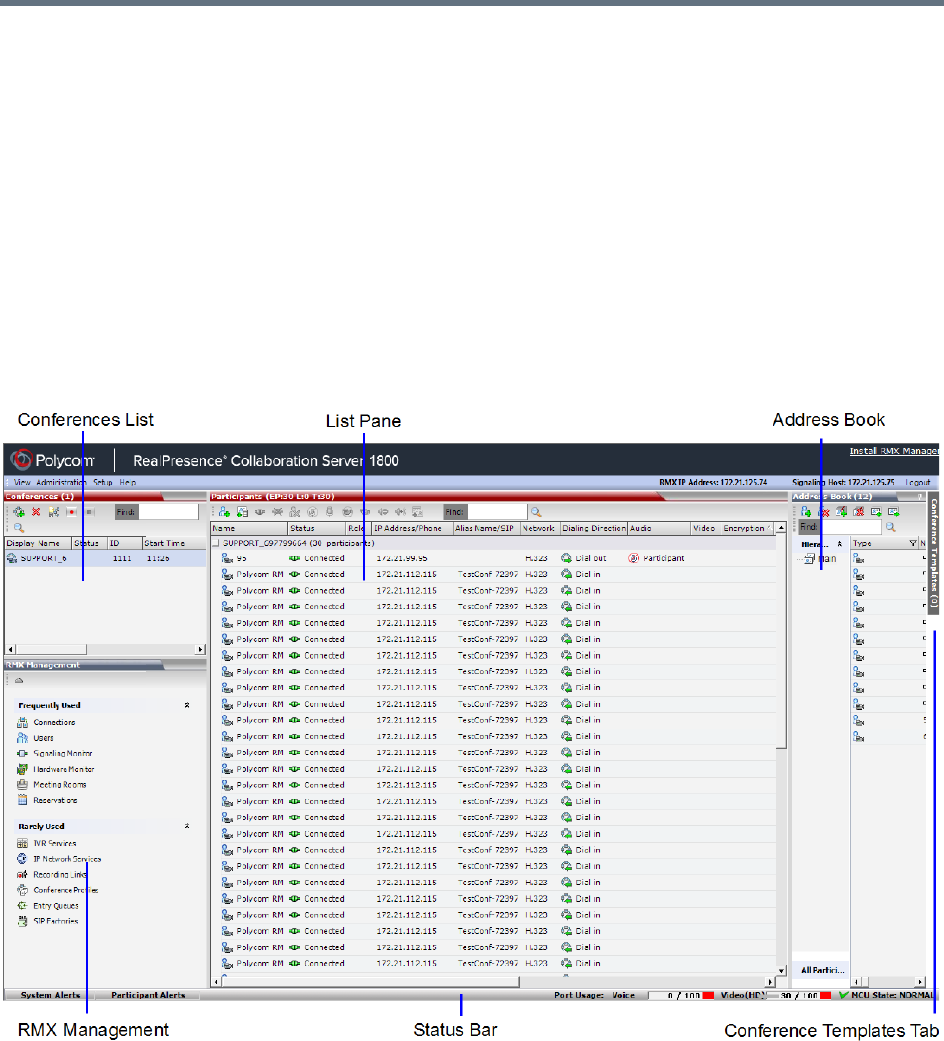Click the red X Delete Conference icon
This screenshot has height=1041, width=944.
pos(37,512)
